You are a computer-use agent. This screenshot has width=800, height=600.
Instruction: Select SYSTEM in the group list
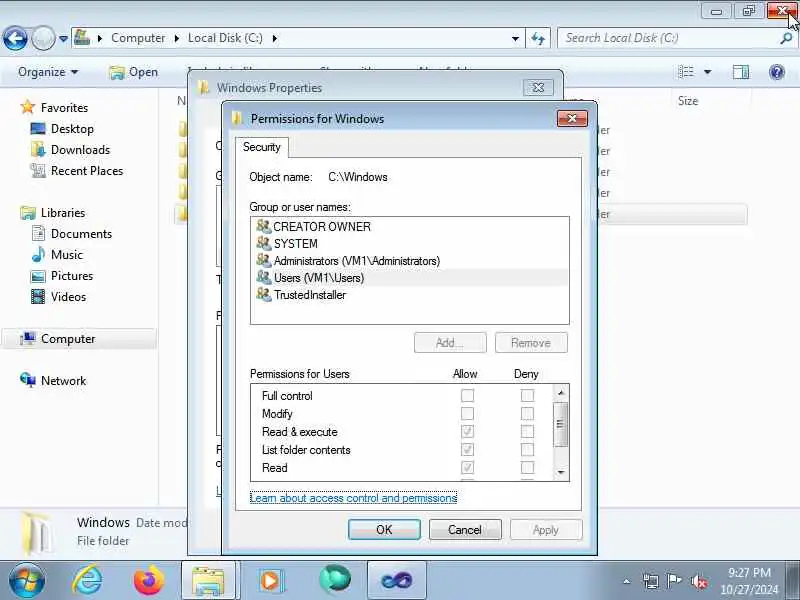(287, 243)
